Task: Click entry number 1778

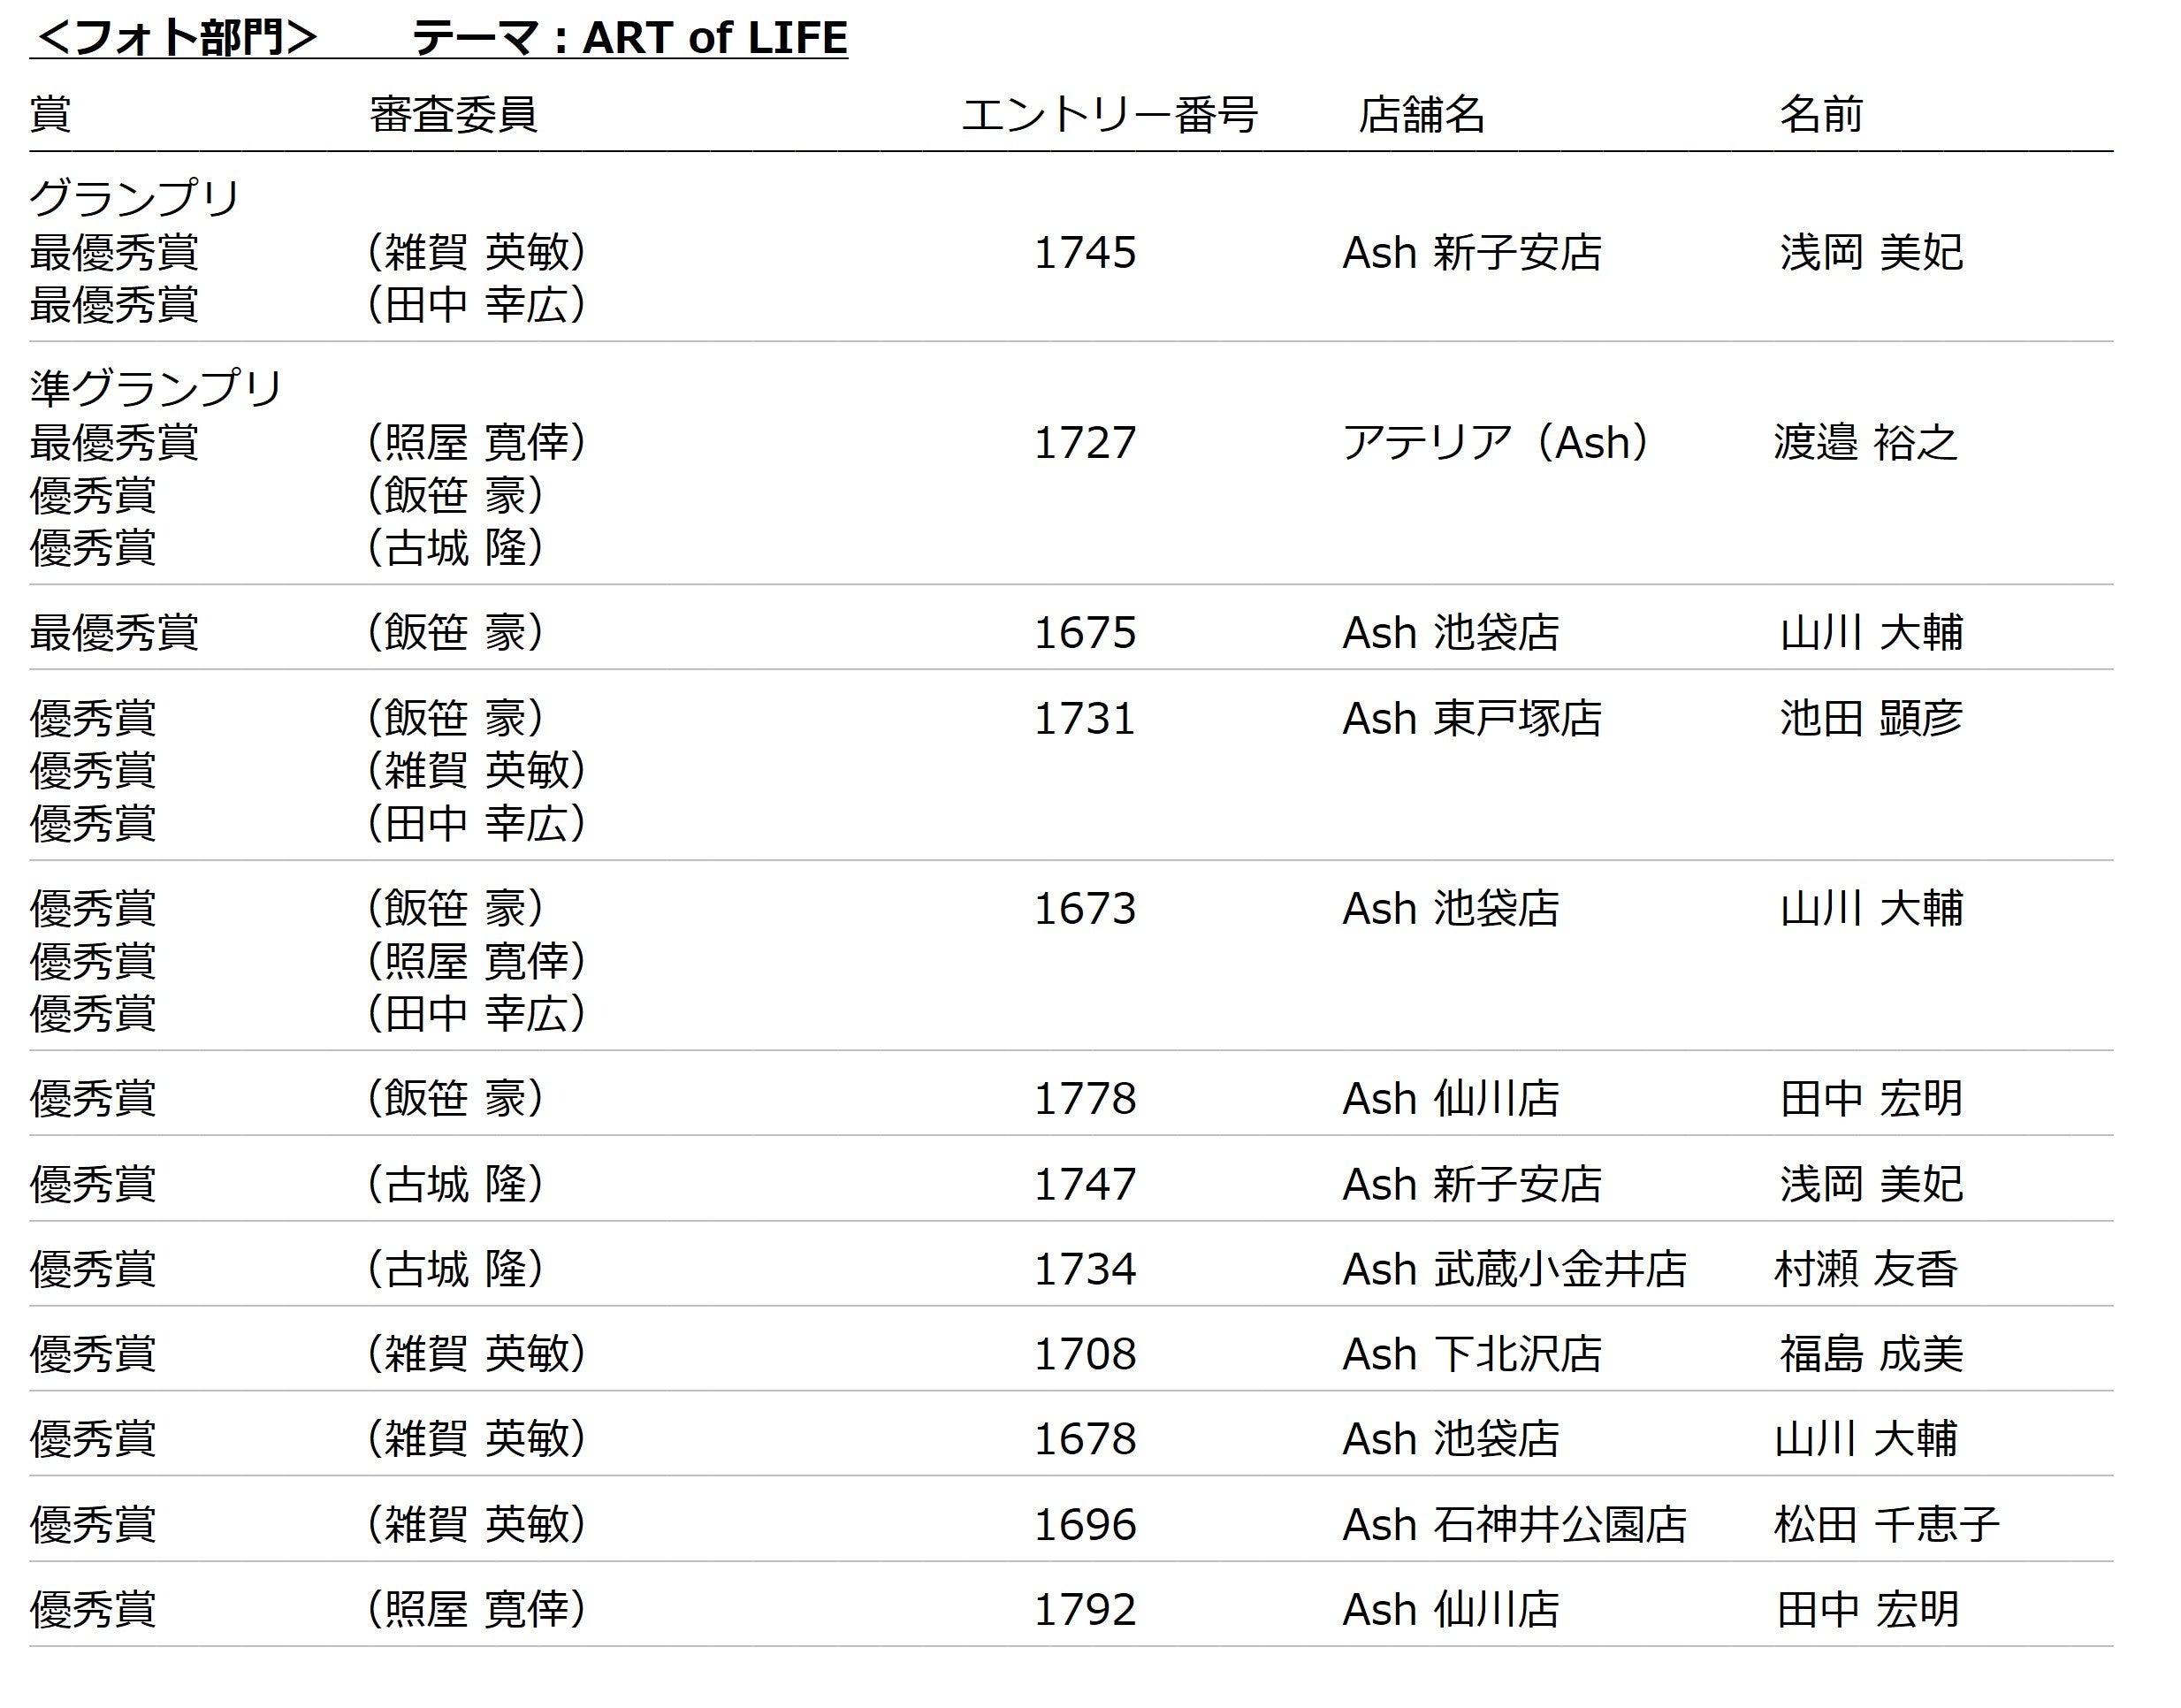Action: point(1084,1099)
